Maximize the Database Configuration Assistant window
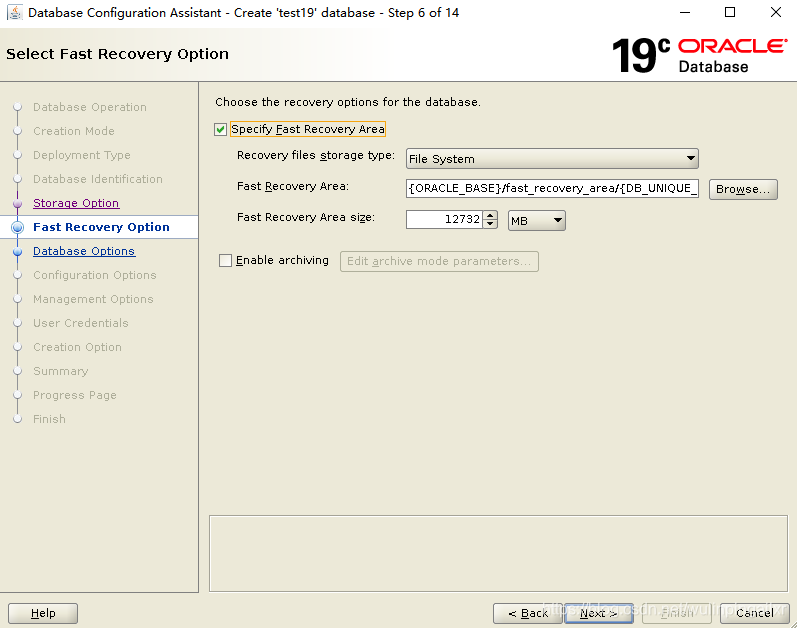Screen dimensions: 797x628 tap(730, 12)
